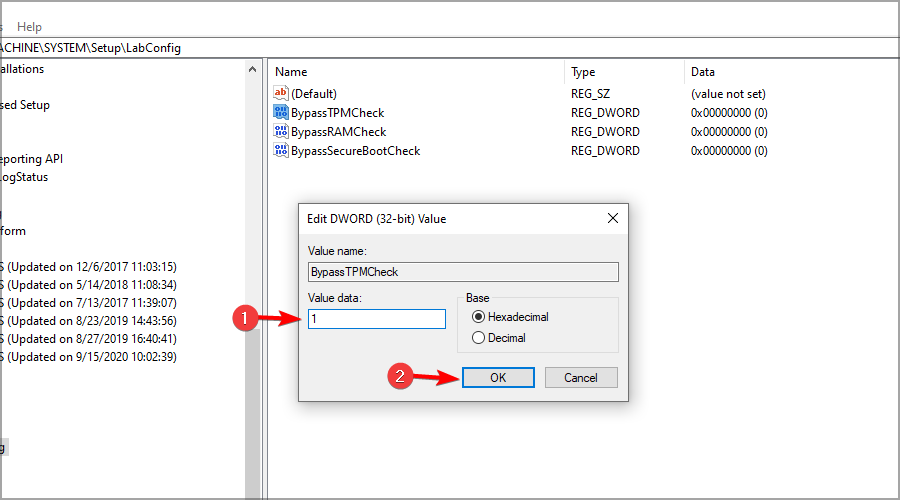Cancel the Edit DWORD dialog
The image size is (900, 500).
tap(580, 378)
